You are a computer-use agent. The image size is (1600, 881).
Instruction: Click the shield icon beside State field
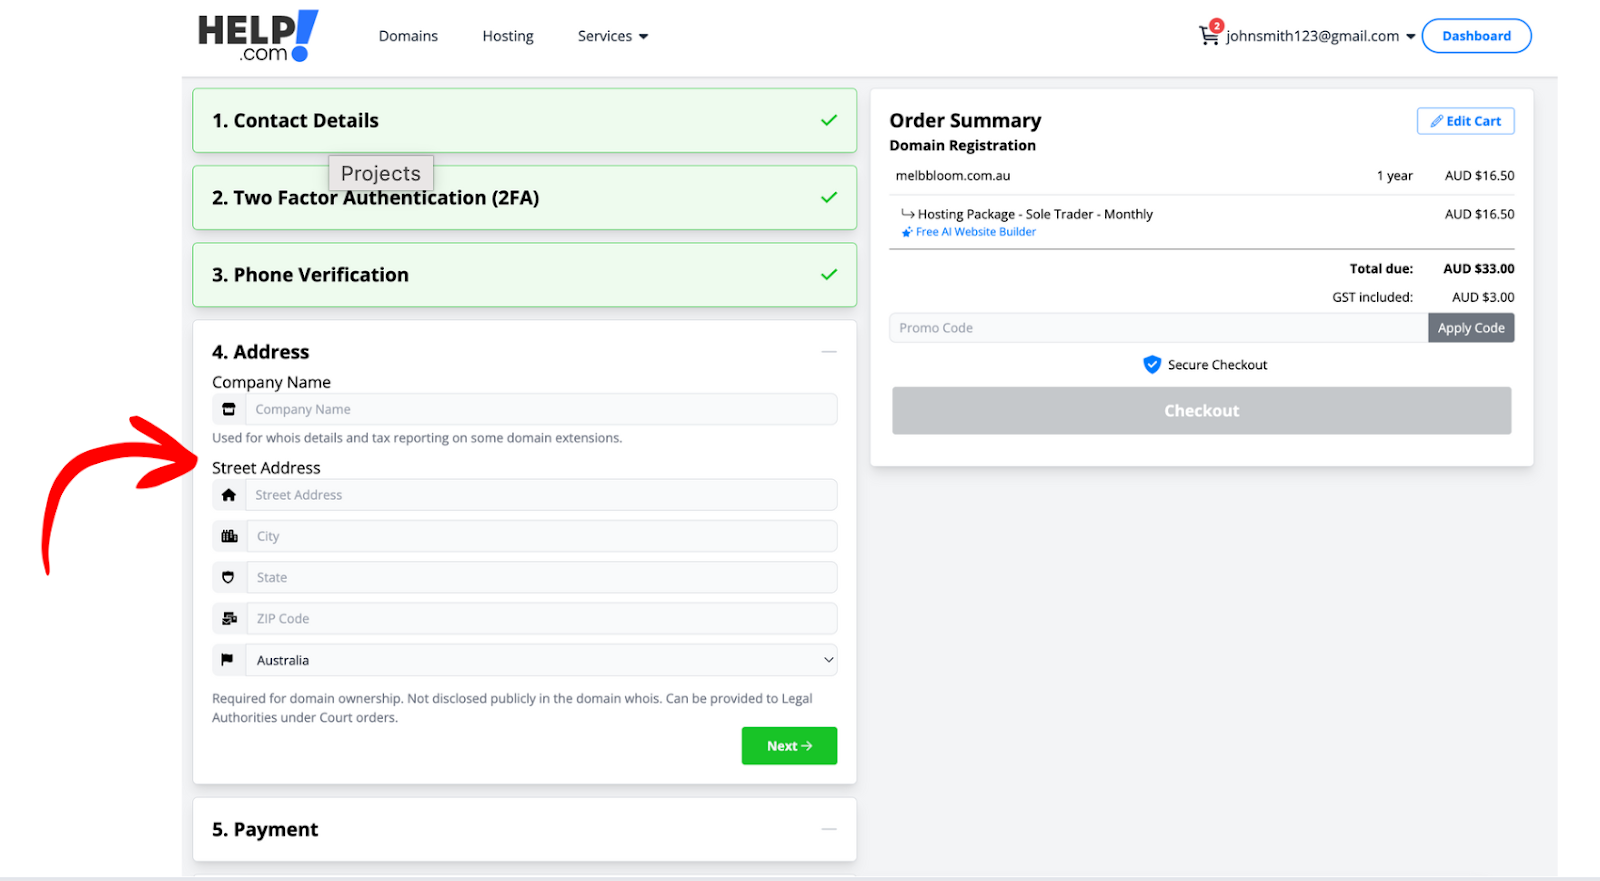tap(229, 577)
